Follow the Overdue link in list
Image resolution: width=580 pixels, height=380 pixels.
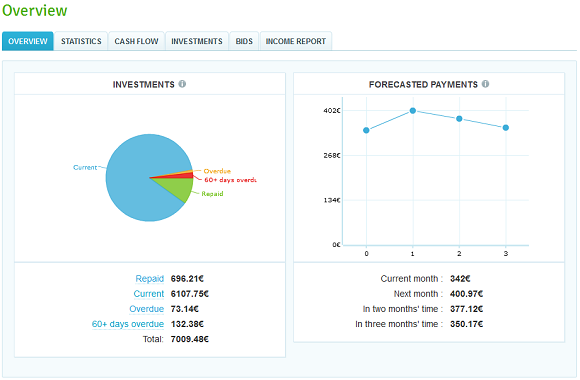[146, 309]
